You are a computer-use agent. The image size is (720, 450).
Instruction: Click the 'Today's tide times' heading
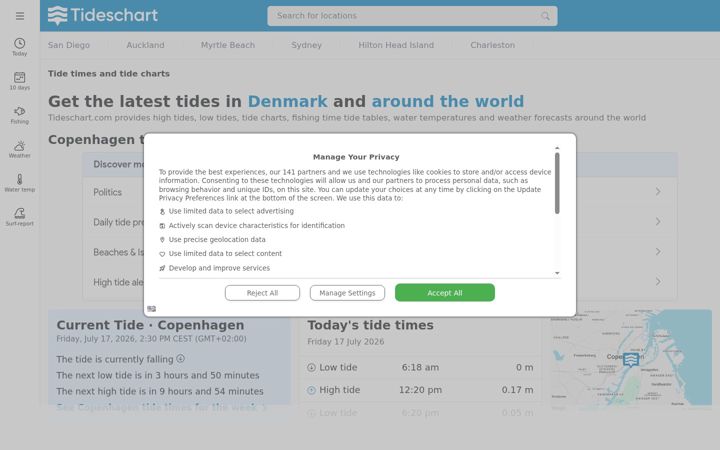[x=370, y=325]
